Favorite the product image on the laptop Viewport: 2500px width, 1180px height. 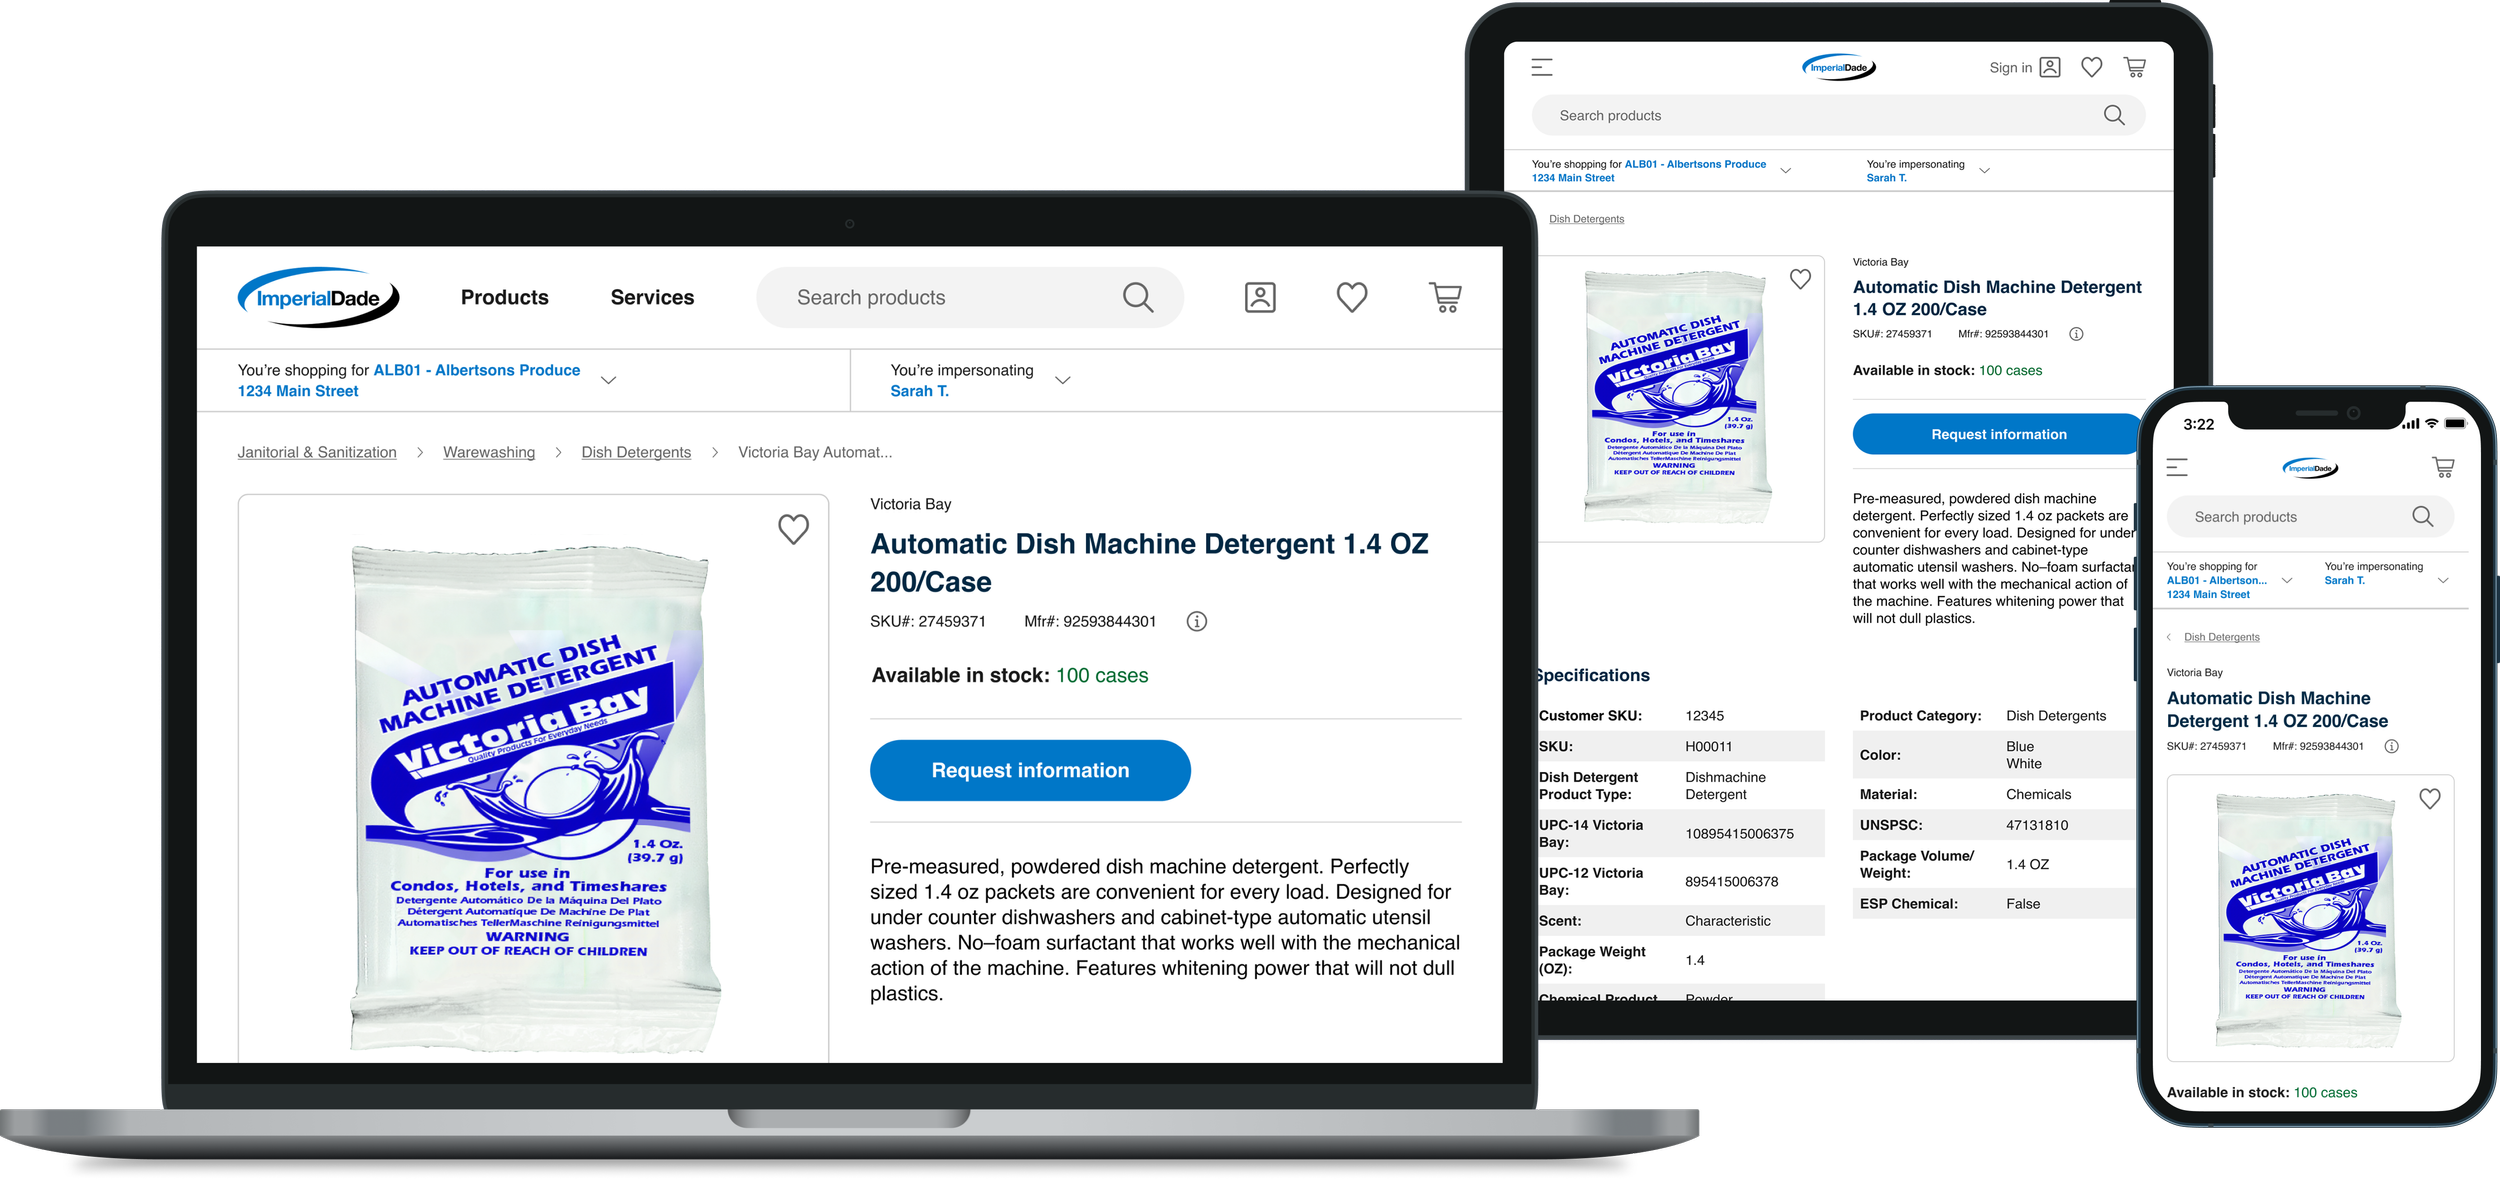pyautogui.click(x=793, y=529)
